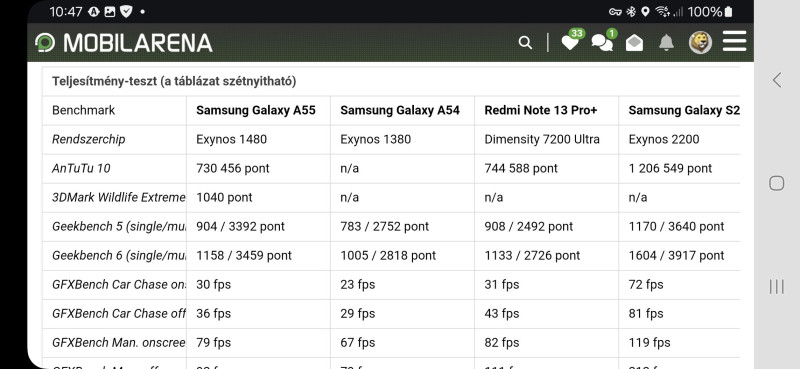Open favorites heart icon with 33 badge
This screenshot has width=800, height=369.
click(x=572, y=41)
